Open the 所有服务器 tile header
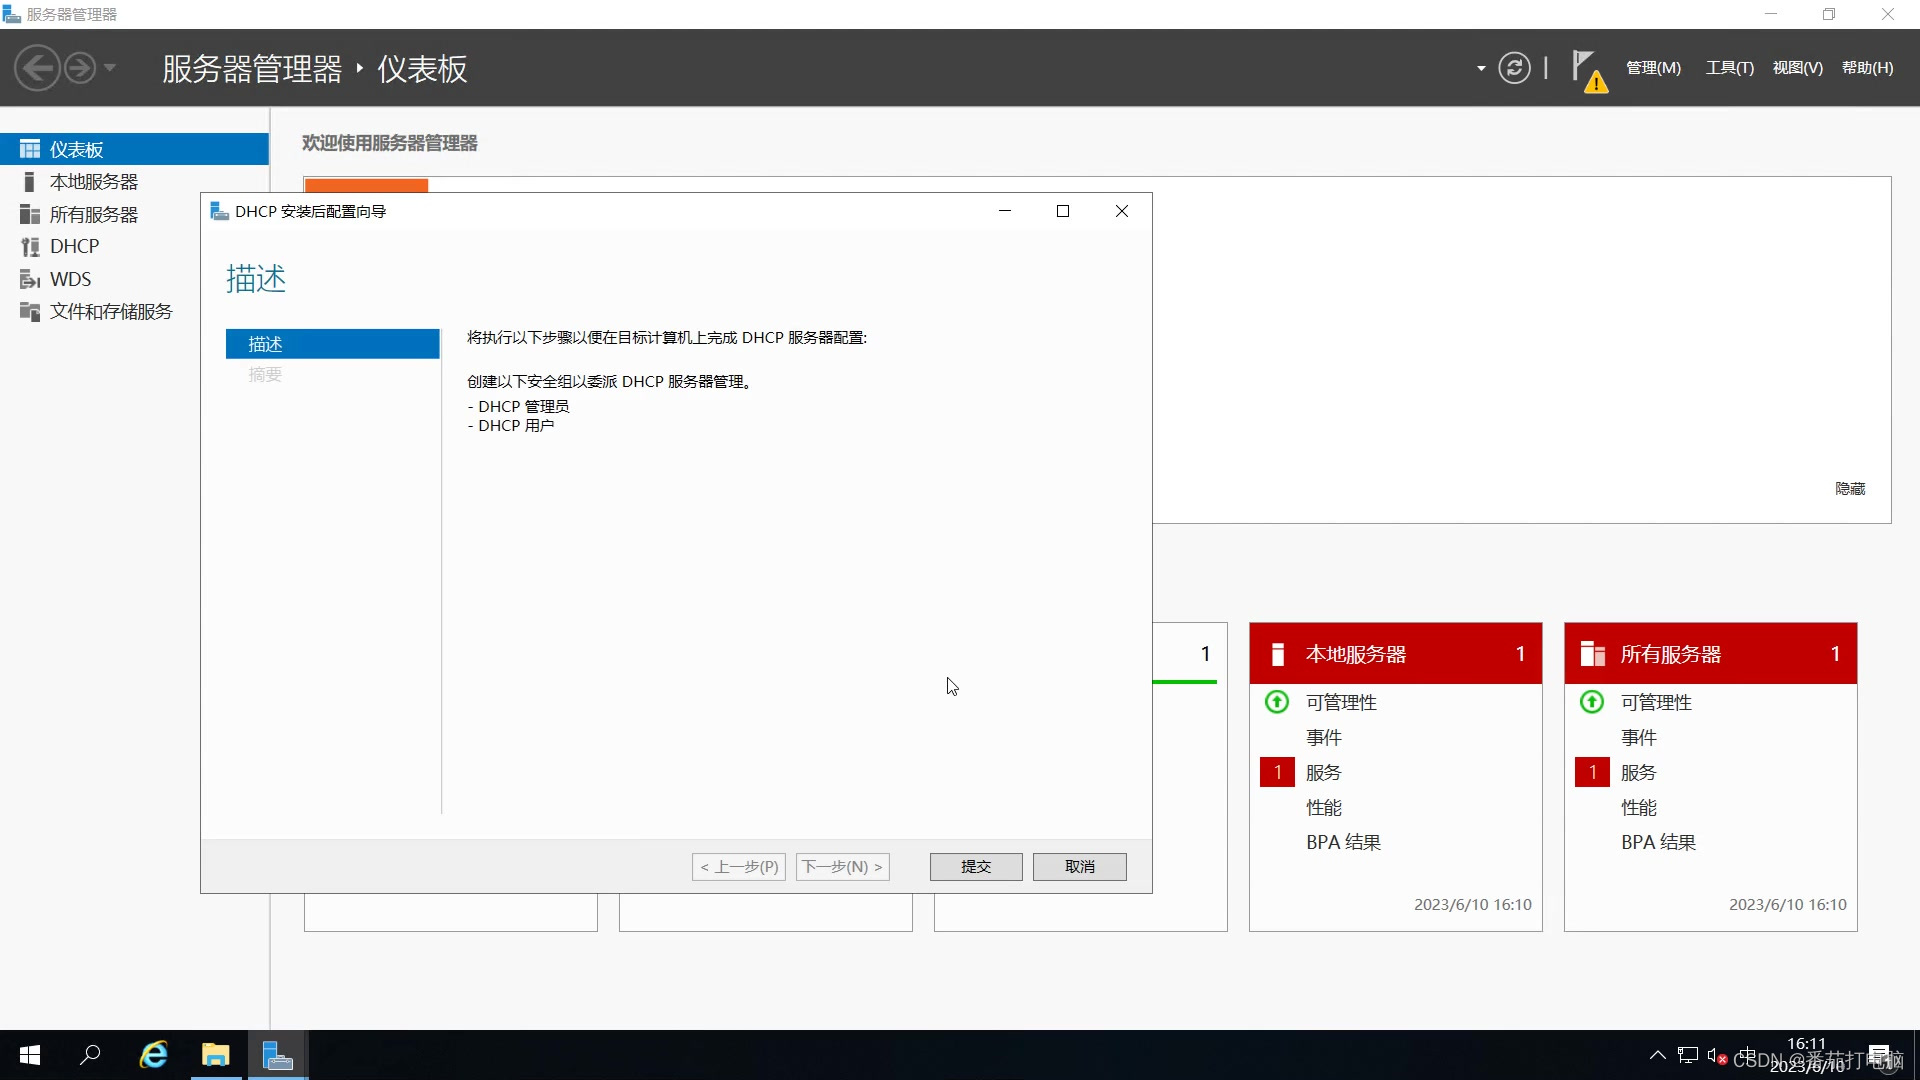 pyautogui.click(x=1710, y=654)
